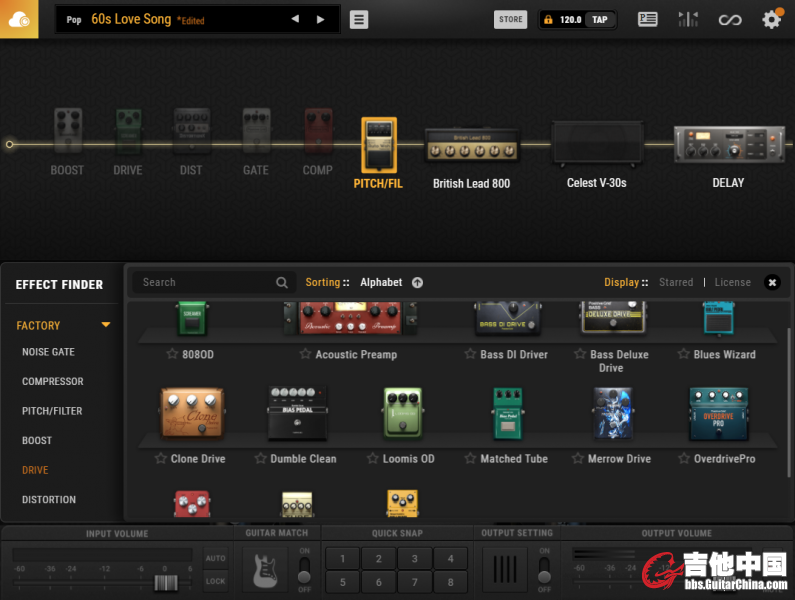Viewport: 795px width, 600px height.
Task: Star the Dumble Clean pedal
Action: (261, 459)
